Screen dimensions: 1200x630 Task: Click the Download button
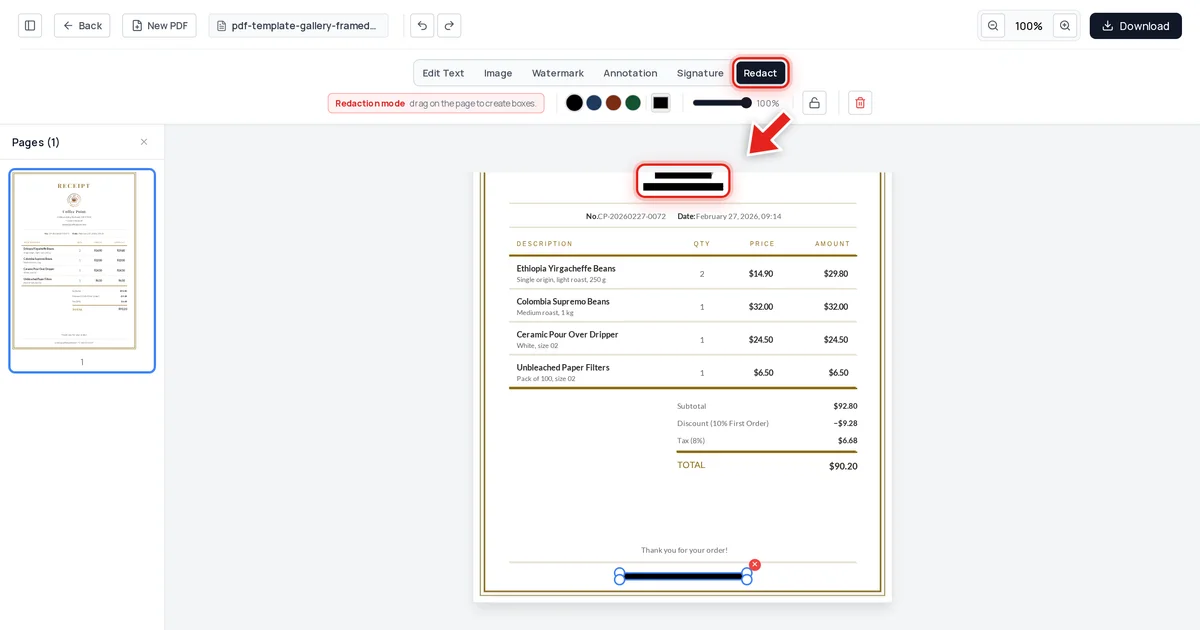(x=1136, y=26)
